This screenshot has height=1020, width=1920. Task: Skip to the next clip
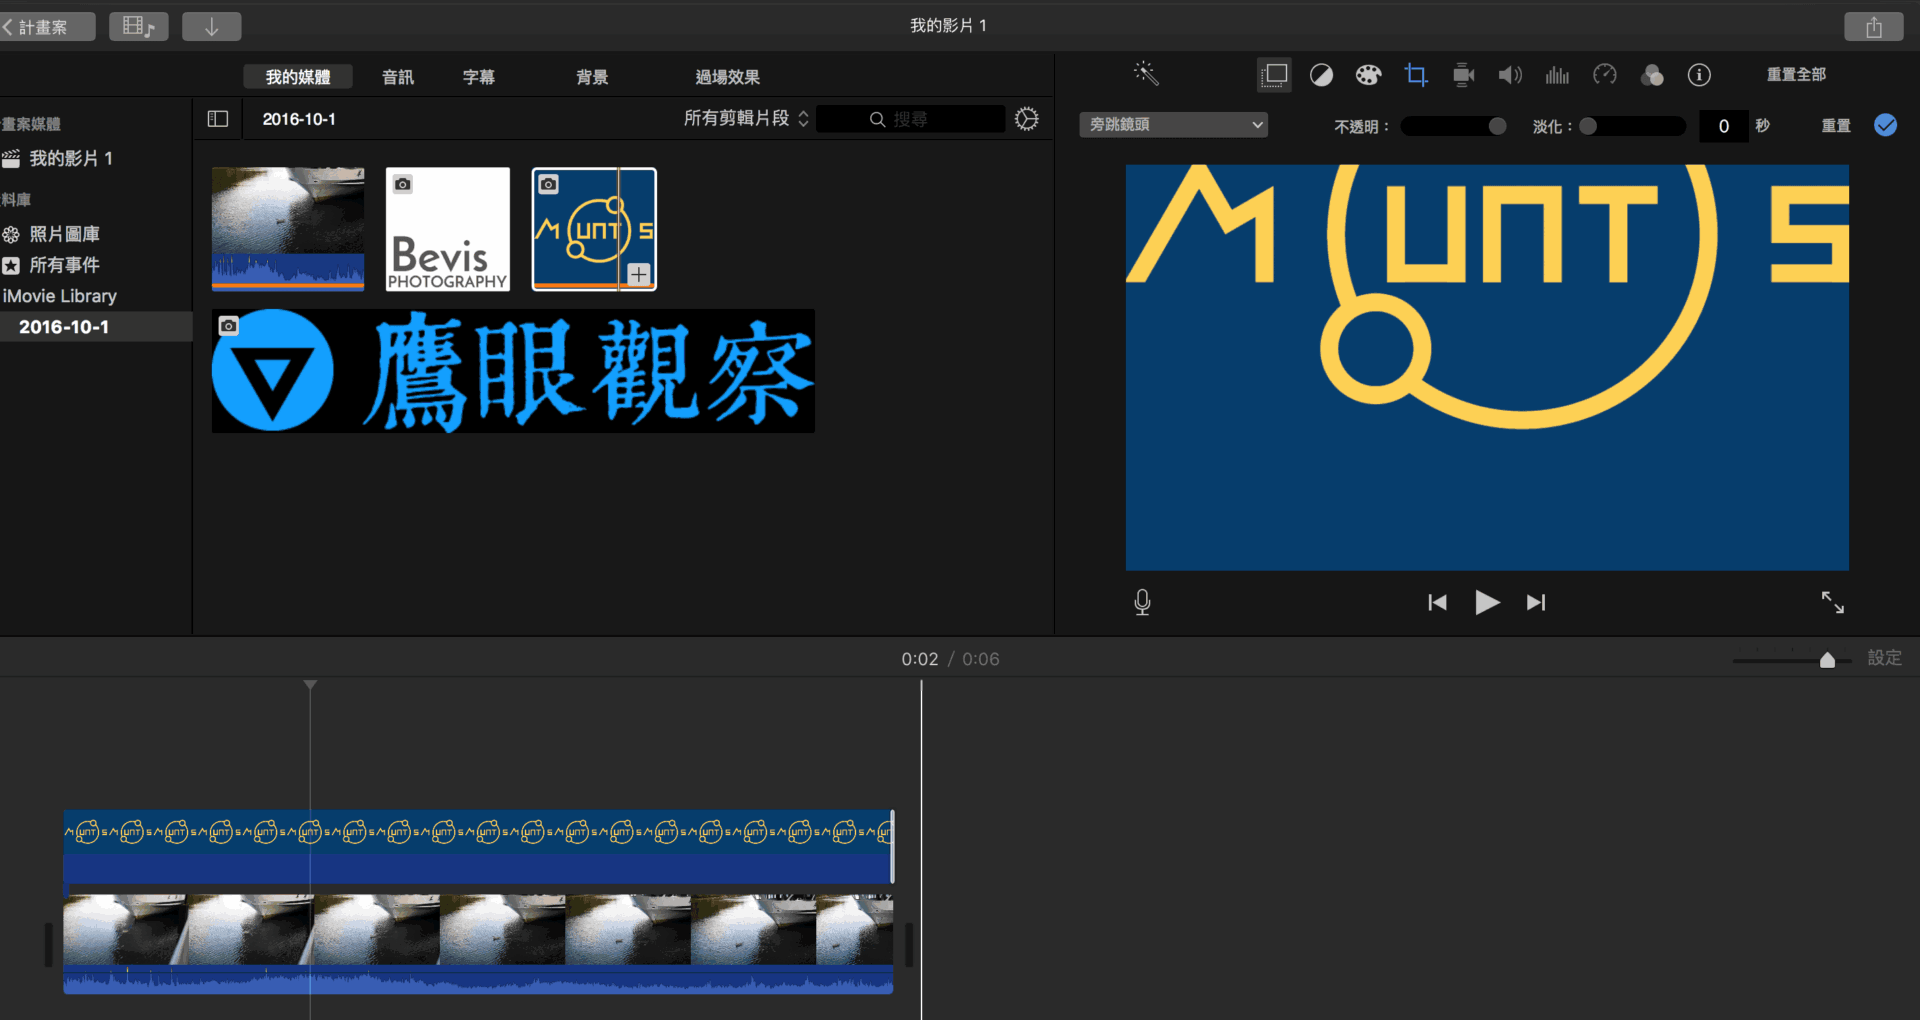(1536, 602)
